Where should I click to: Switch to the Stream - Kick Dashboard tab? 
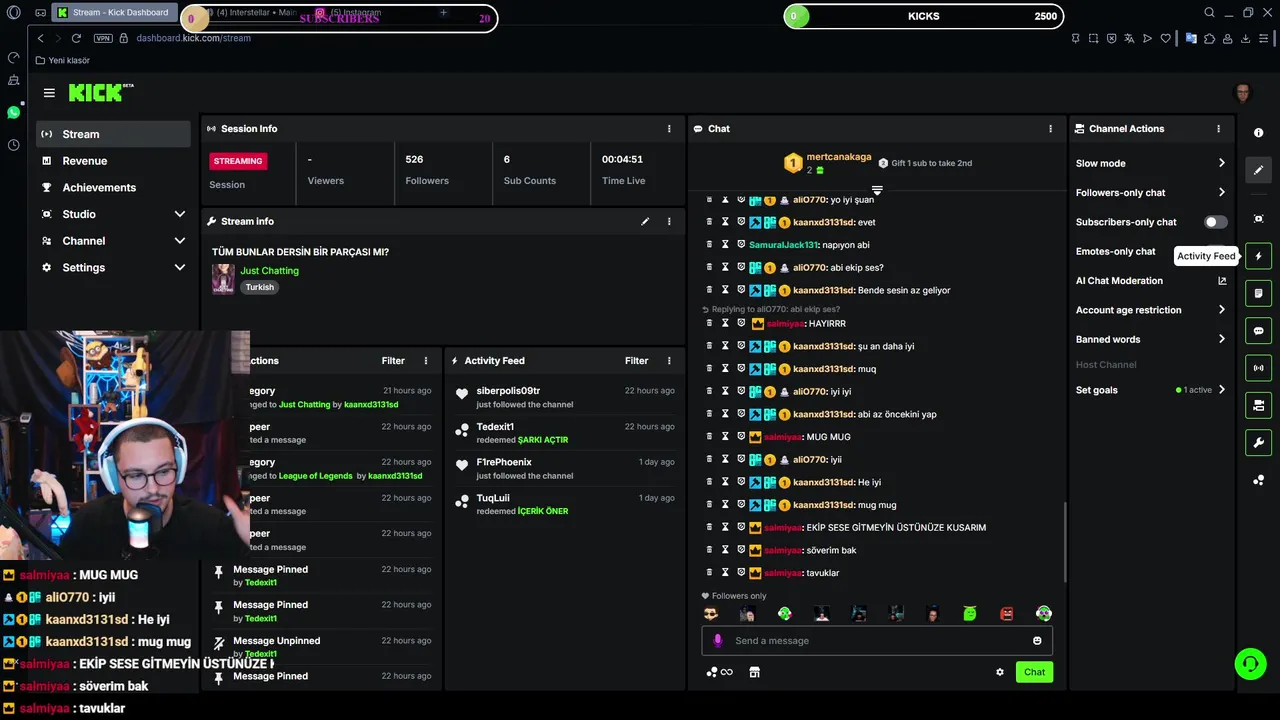pos(114,13)
